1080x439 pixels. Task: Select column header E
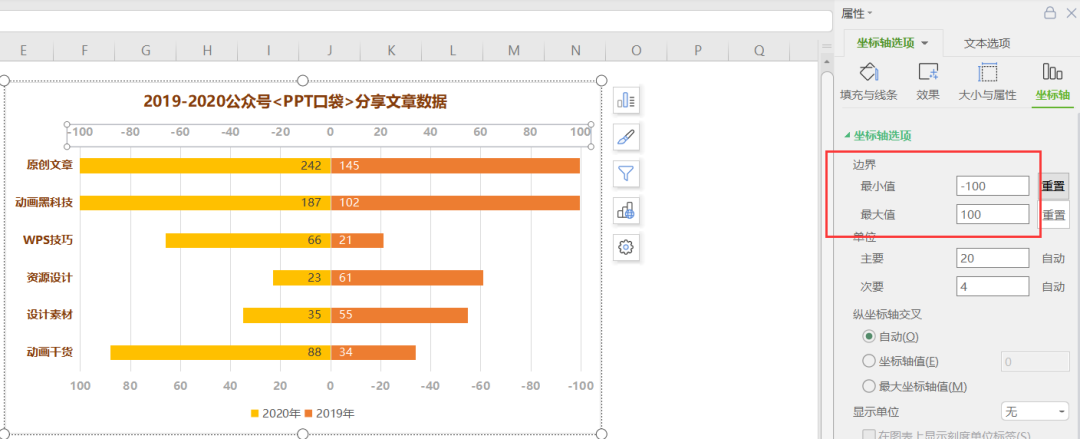23,50
